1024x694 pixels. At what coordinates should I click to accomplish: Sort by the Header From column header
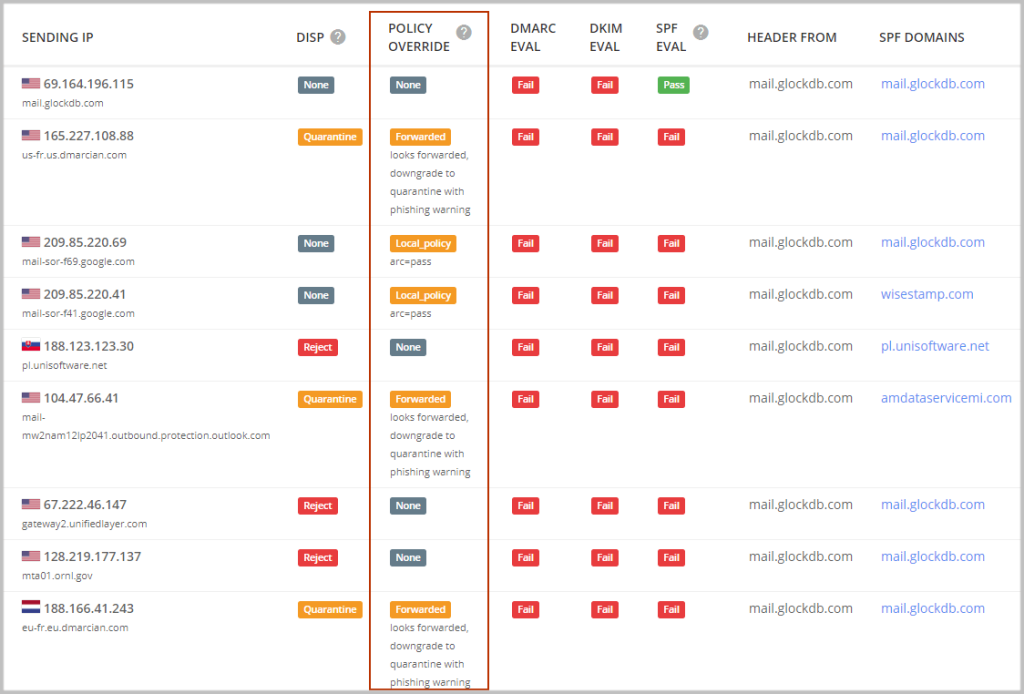[x=792, y=37]
